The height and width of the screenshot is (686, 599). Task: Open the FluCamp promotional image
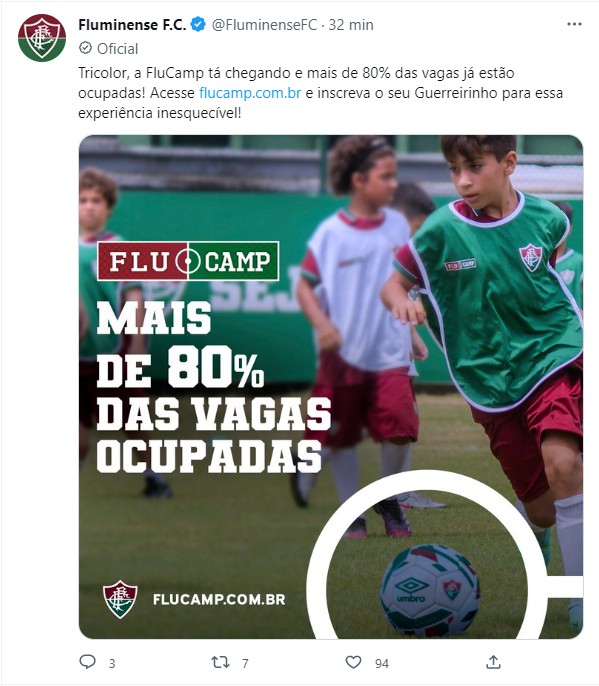click(x=331, y=387)
